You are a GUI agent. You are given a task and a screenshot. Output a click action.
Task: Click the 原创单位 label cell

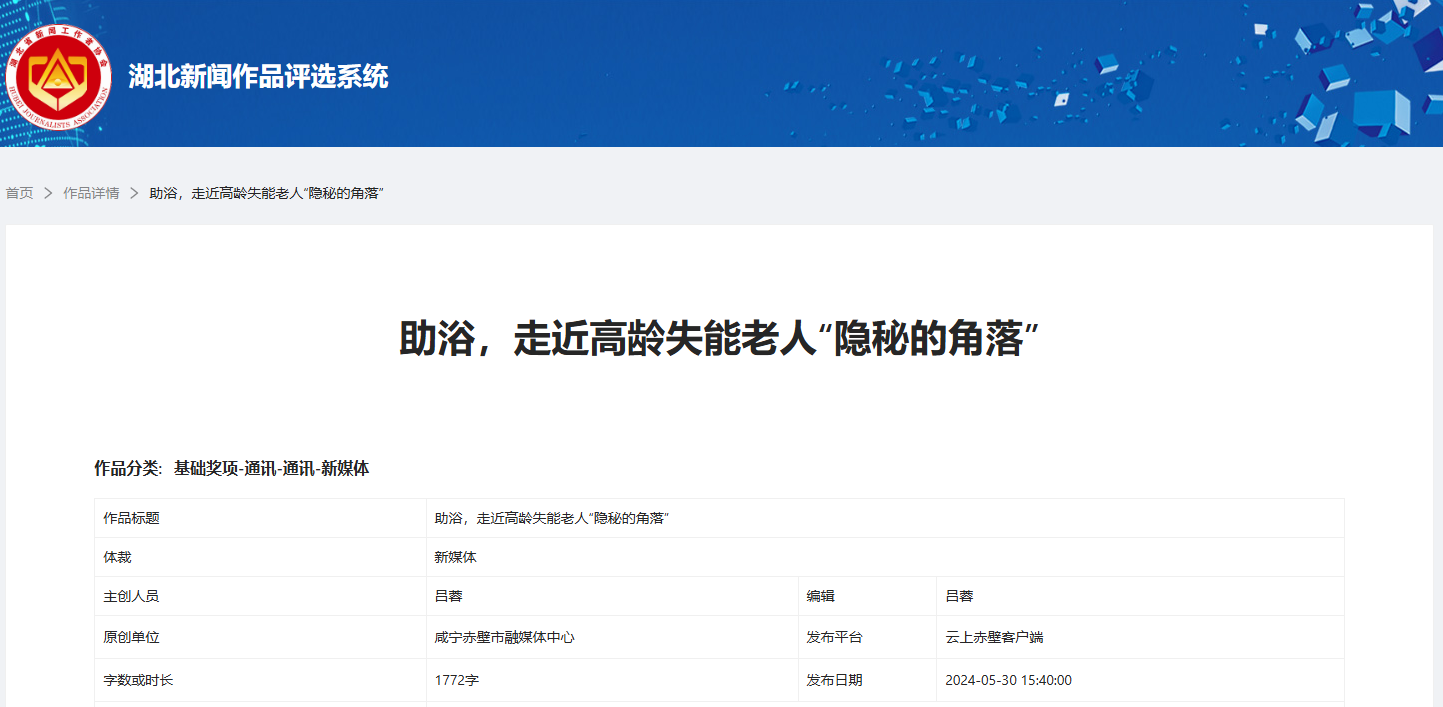(x=131, y=637)
